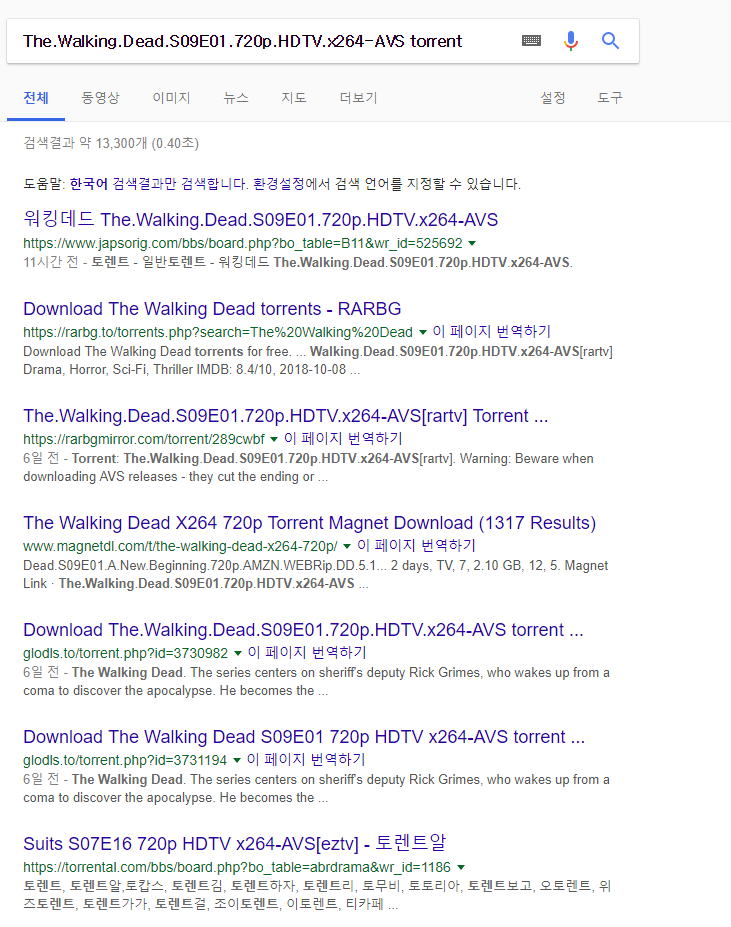Open Download The Walking Dead S09E01 spaced title result
Viewport: 731px width, 927px height.
point(304,737)
